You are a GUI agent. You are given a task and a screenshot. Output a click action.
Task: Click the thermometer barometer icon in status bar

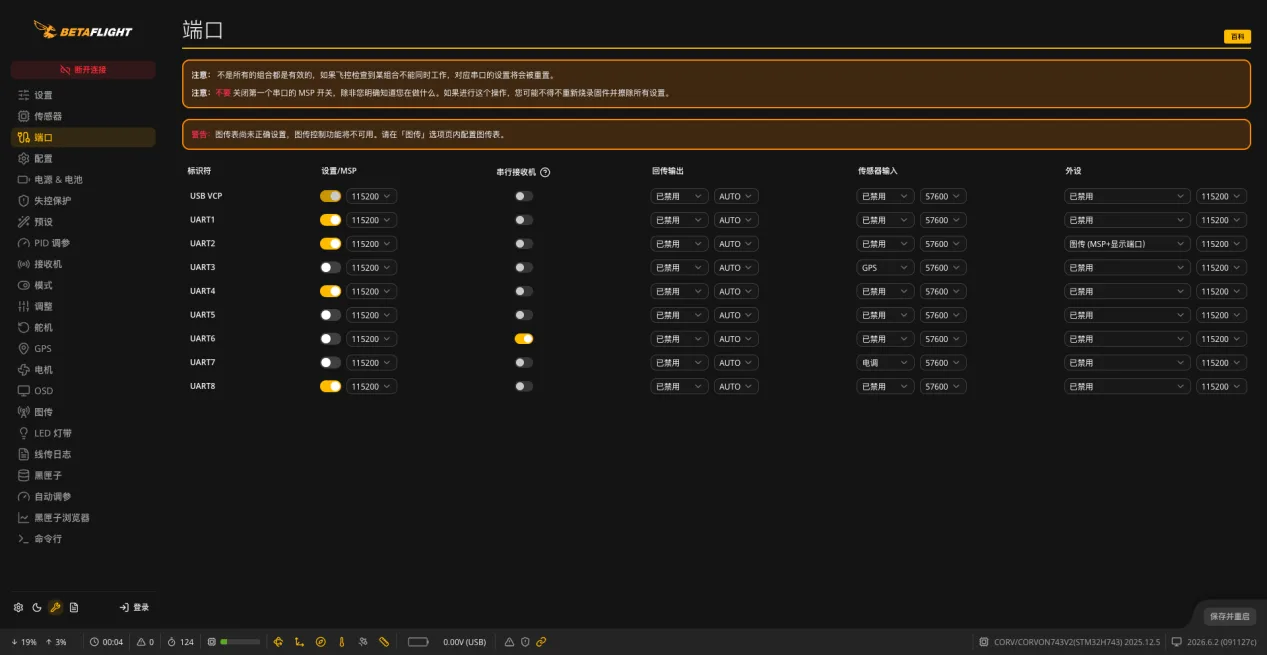coord(341,642)
